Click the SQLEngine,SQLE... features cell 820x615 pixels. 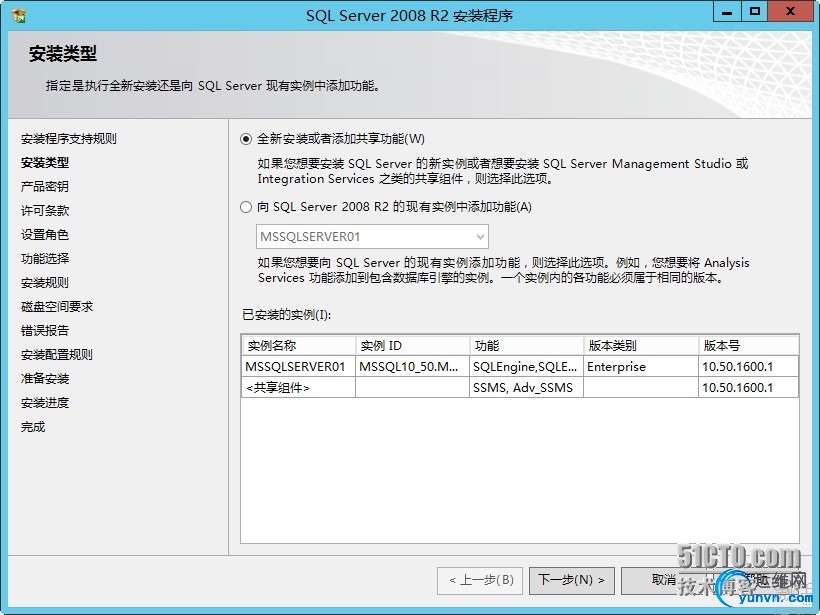click(526, 367)
